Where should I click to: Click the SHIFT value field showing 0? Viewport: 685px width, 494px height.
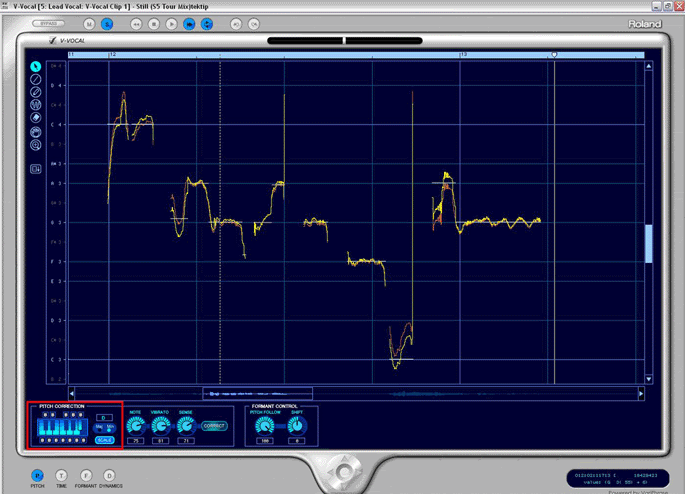297,441
